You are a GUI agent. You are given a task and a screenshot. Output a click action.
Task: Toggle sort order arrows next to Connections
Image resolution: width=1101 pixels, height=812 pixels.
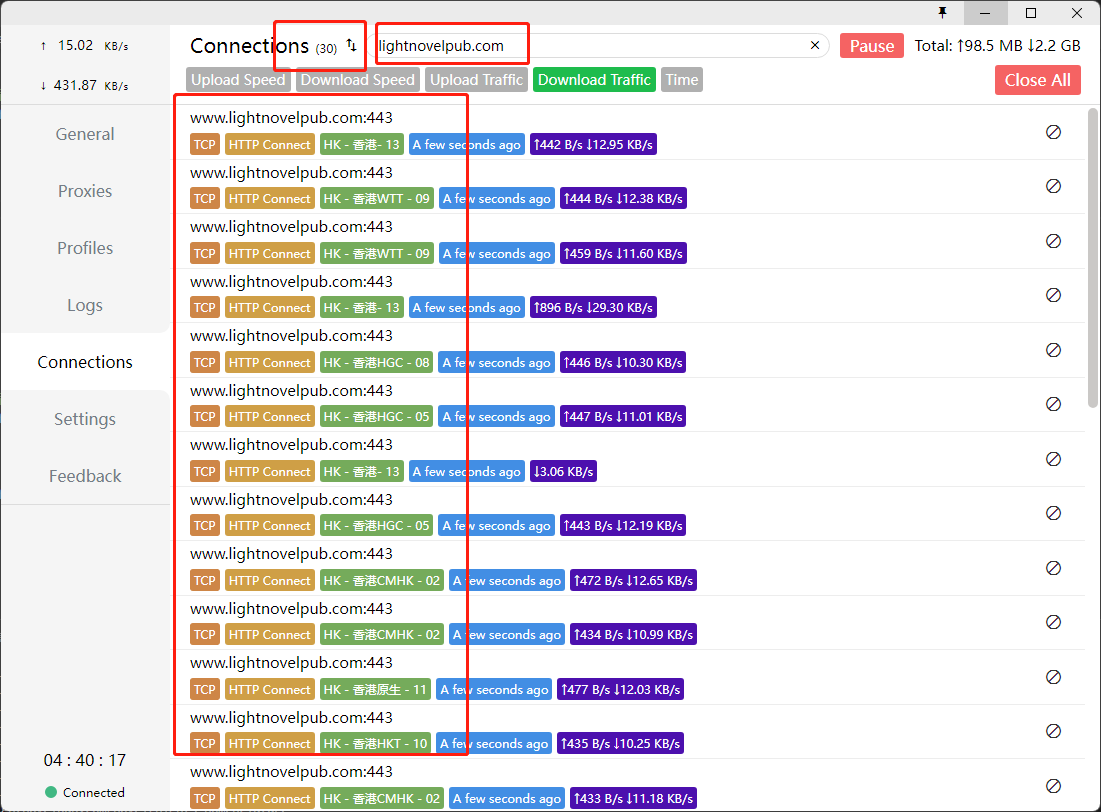click(352, 46)
